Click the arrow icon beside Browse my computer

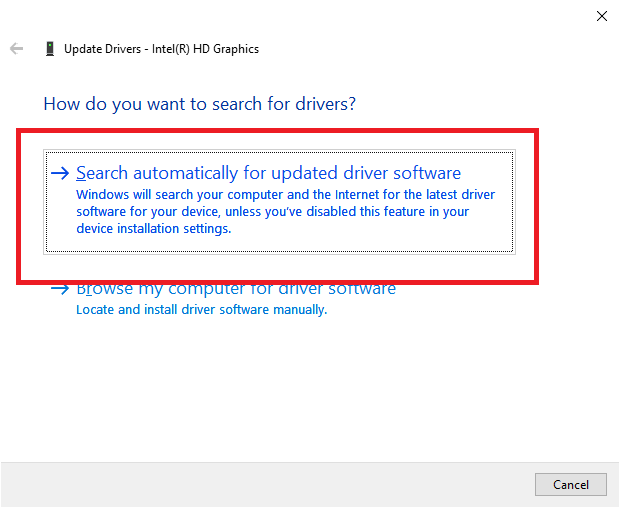(x=60, y=289)
